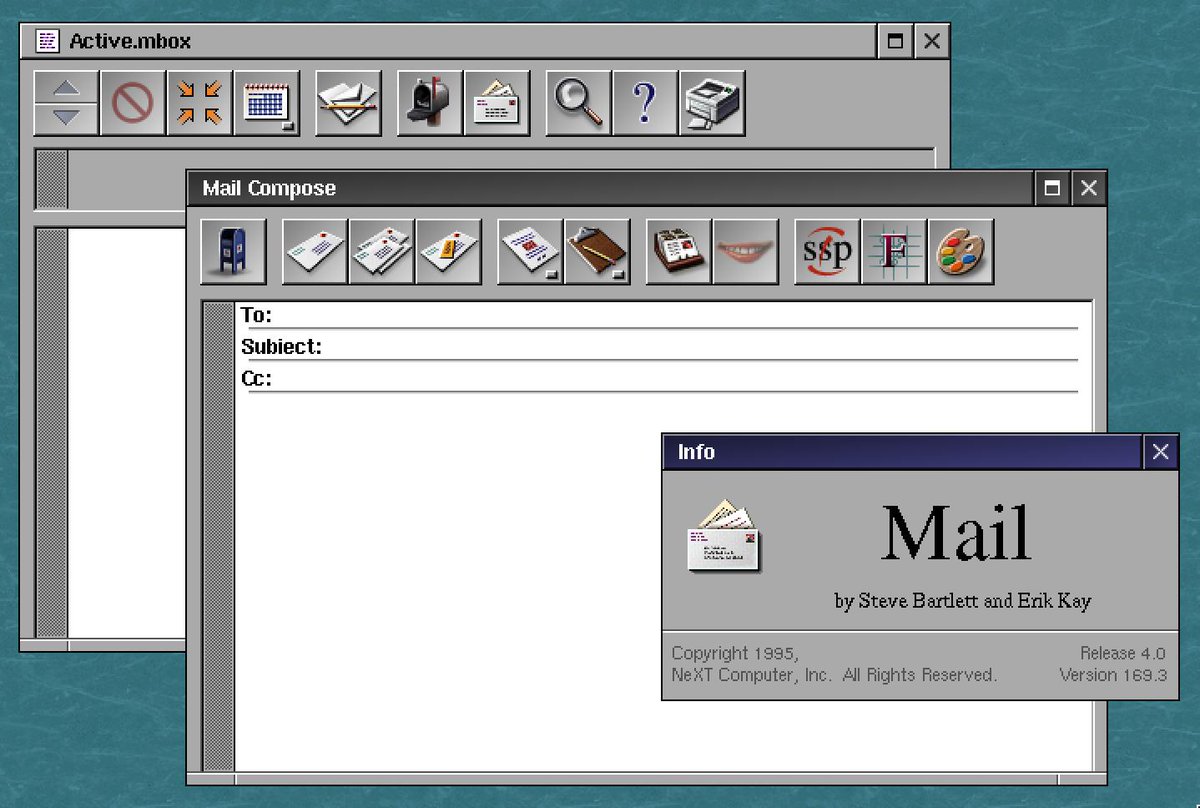Click the blue mailbox Deliver icon
1200x808 pixels.
pyautogui.click(x=233, y=252)
